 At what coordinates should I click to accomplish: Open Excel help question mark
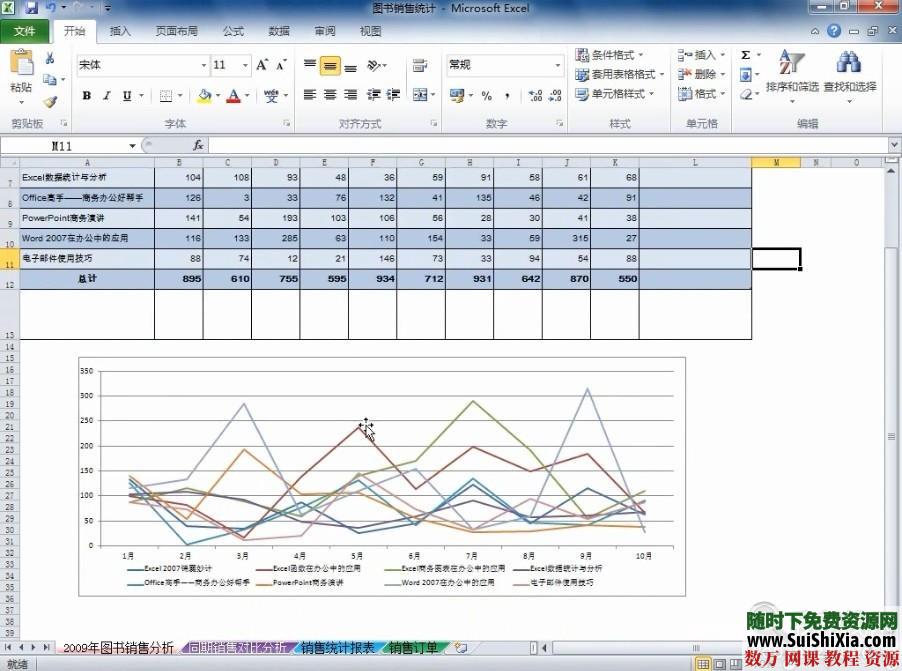pos(834,31)
